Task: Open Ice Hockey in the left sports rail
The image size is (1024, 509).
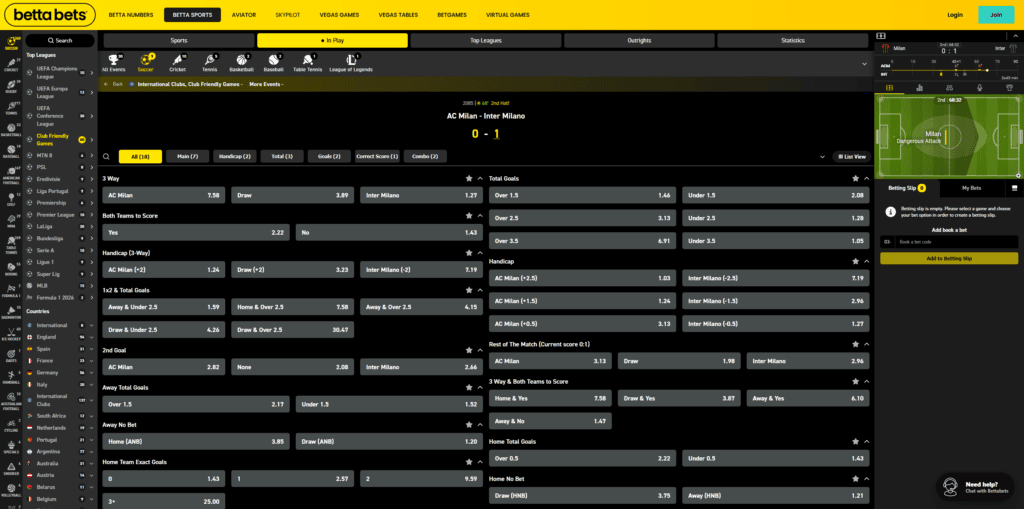Action: (x=10, y=334)
